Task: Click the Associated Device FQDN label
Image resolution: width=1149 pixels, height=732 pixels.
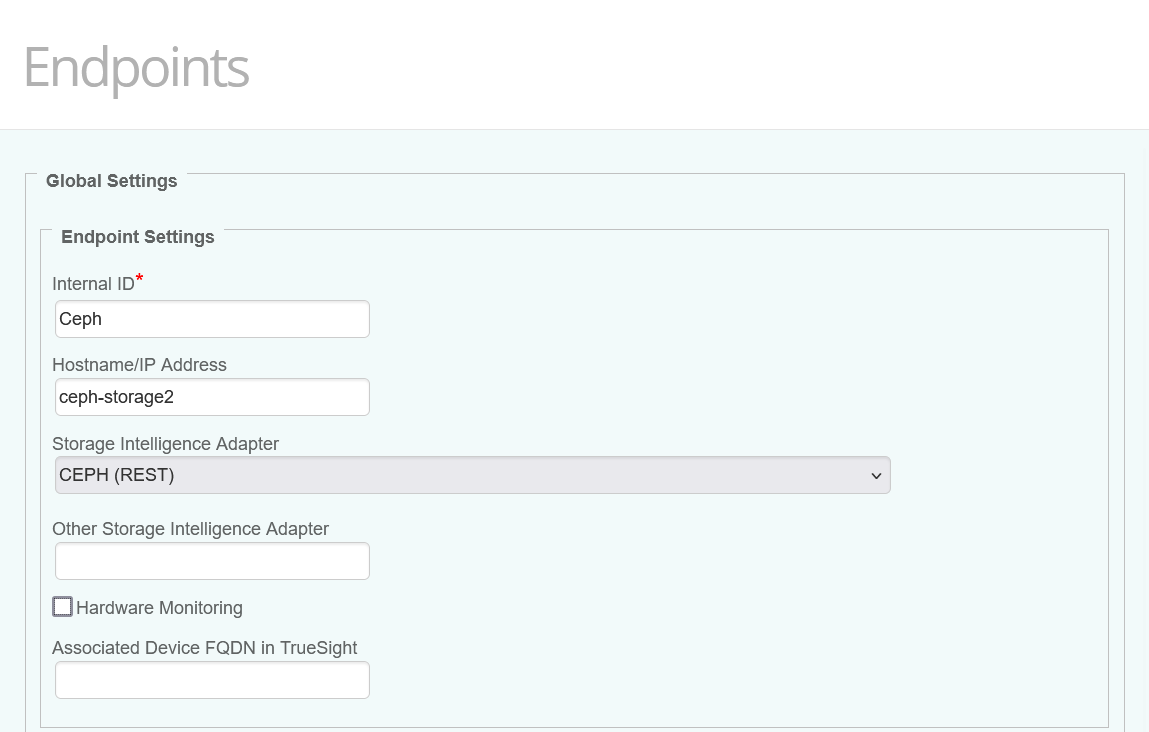Action: point(204,648)
